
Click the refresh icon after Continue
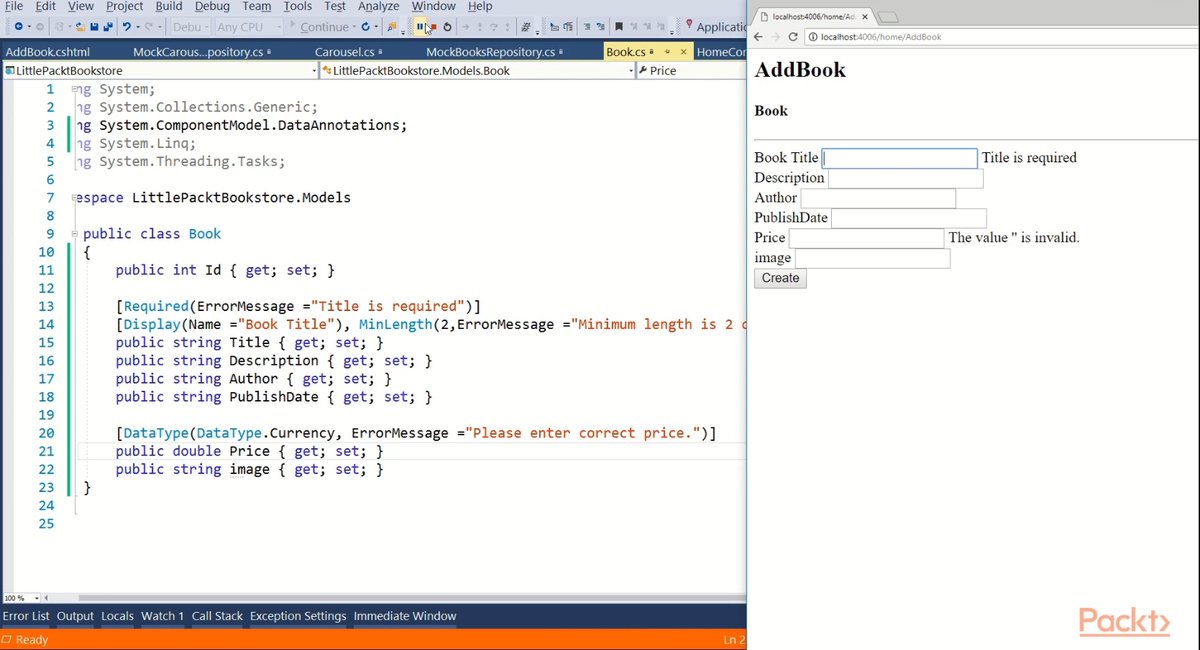click(366, 27)
